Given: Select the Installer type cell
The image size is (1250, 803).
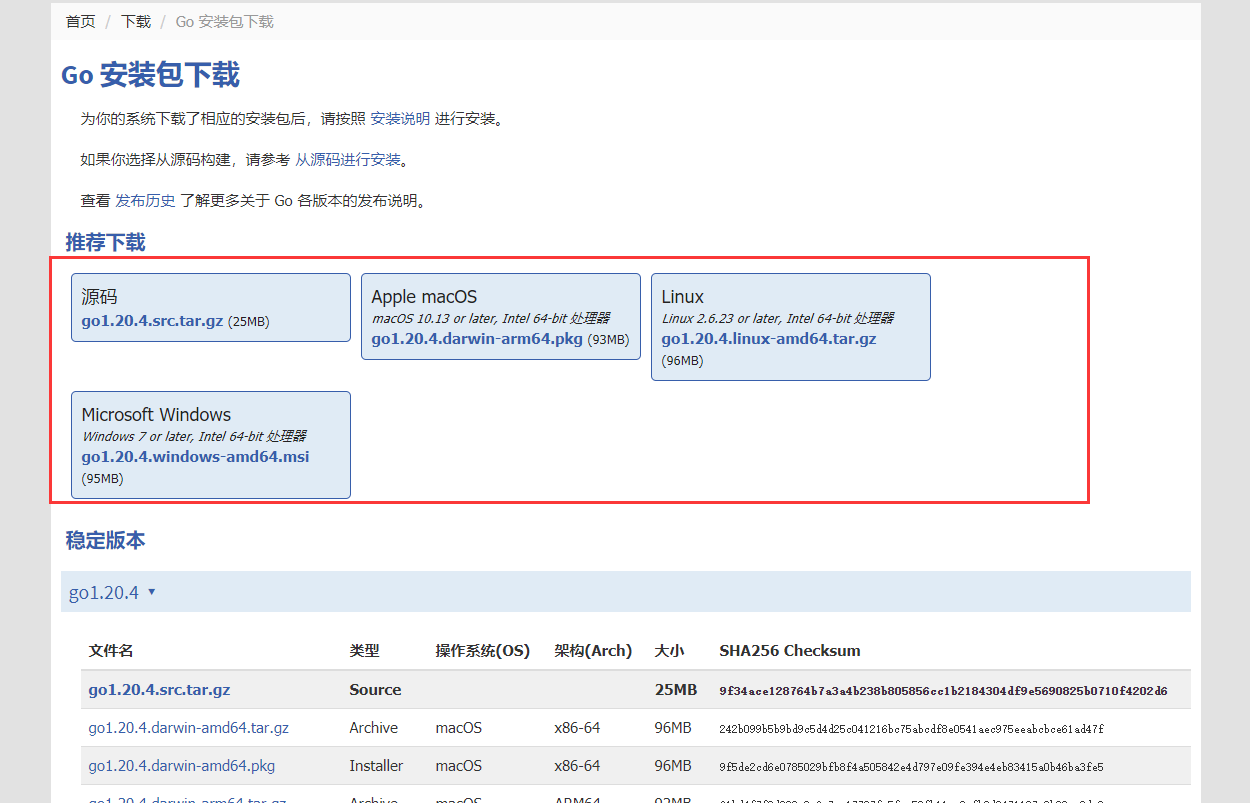Looking at the screenshot, I should (x=376, y=766).
